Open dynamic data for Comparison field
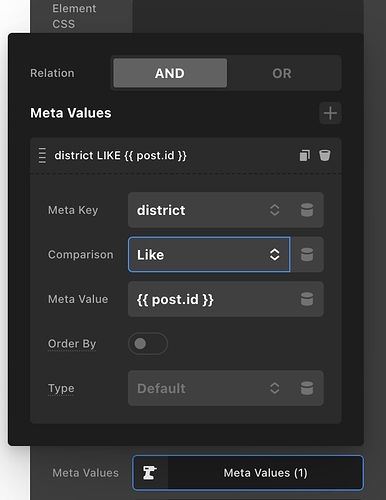Screen dimensions: 386x500 coord(307,255)
